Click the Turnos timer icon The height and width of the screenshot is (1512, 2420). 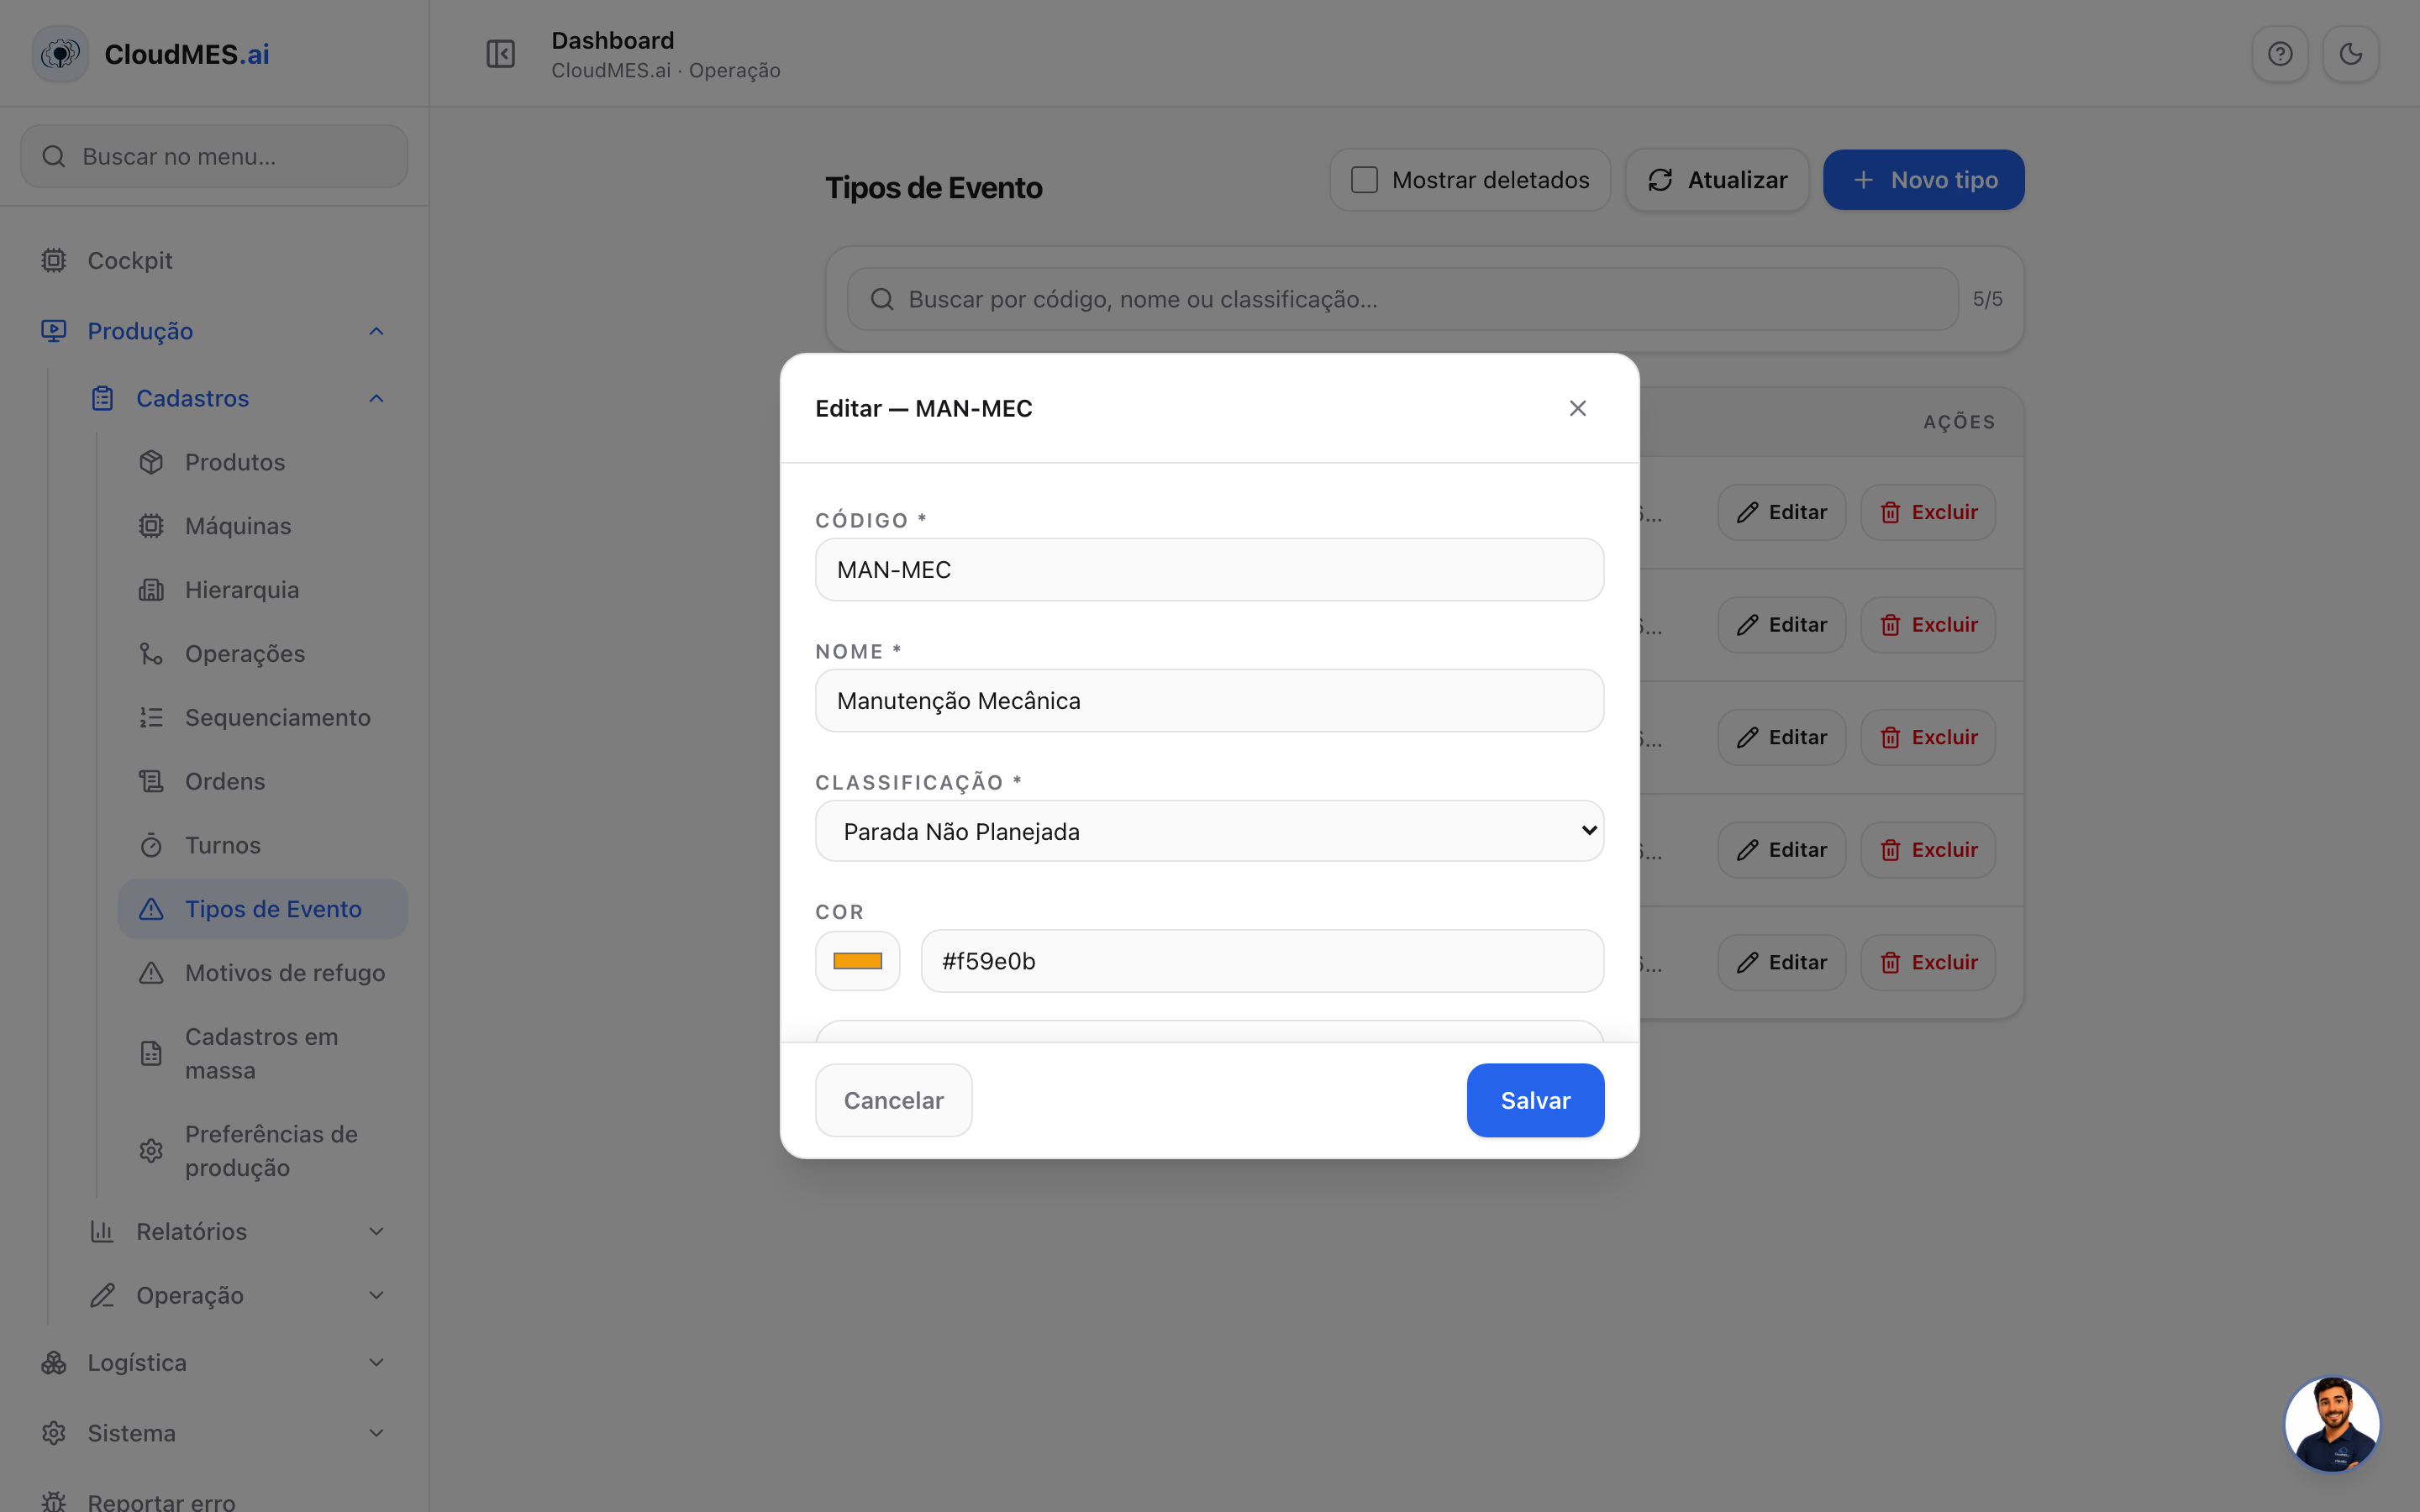pos(151,845)
